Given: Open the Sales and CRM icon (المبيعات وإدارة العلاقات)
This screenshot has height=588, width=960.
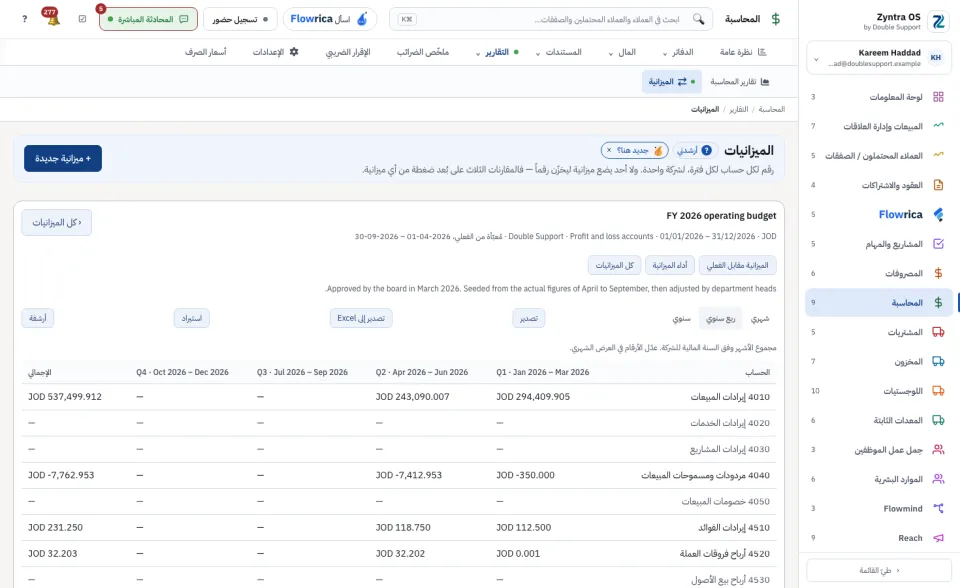Looking at the screenshot, I should pyautogui.click(x=938, y=126).
